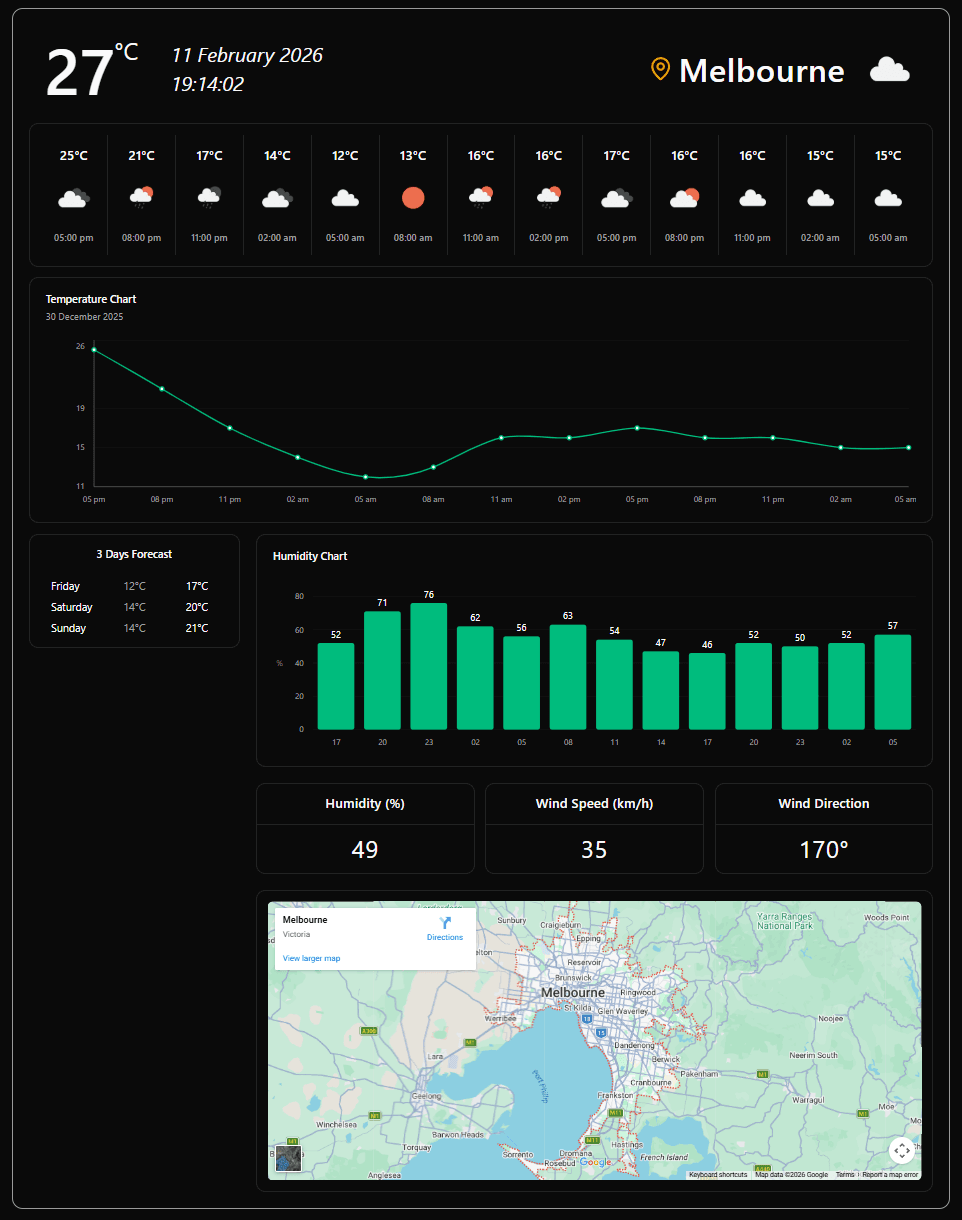Click the cloud icon in the top-right header
The width and height of the screenshot is (962, 1220).
[889, 69]
